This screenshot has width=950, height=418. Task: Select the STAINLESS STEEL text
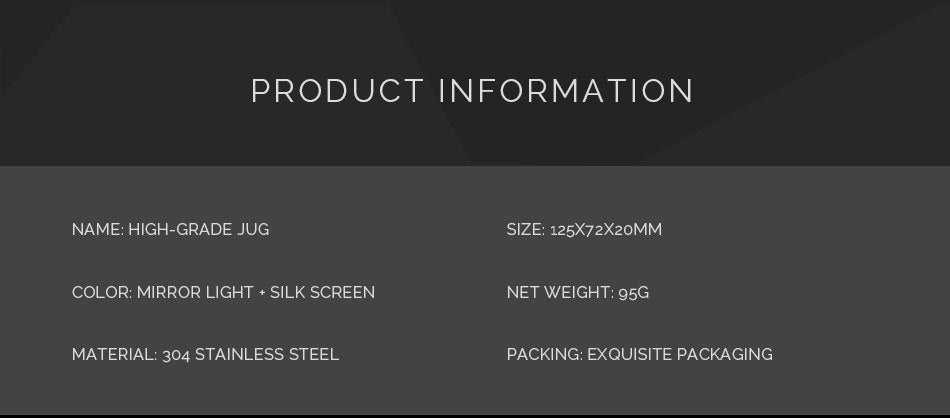(267, 355)
